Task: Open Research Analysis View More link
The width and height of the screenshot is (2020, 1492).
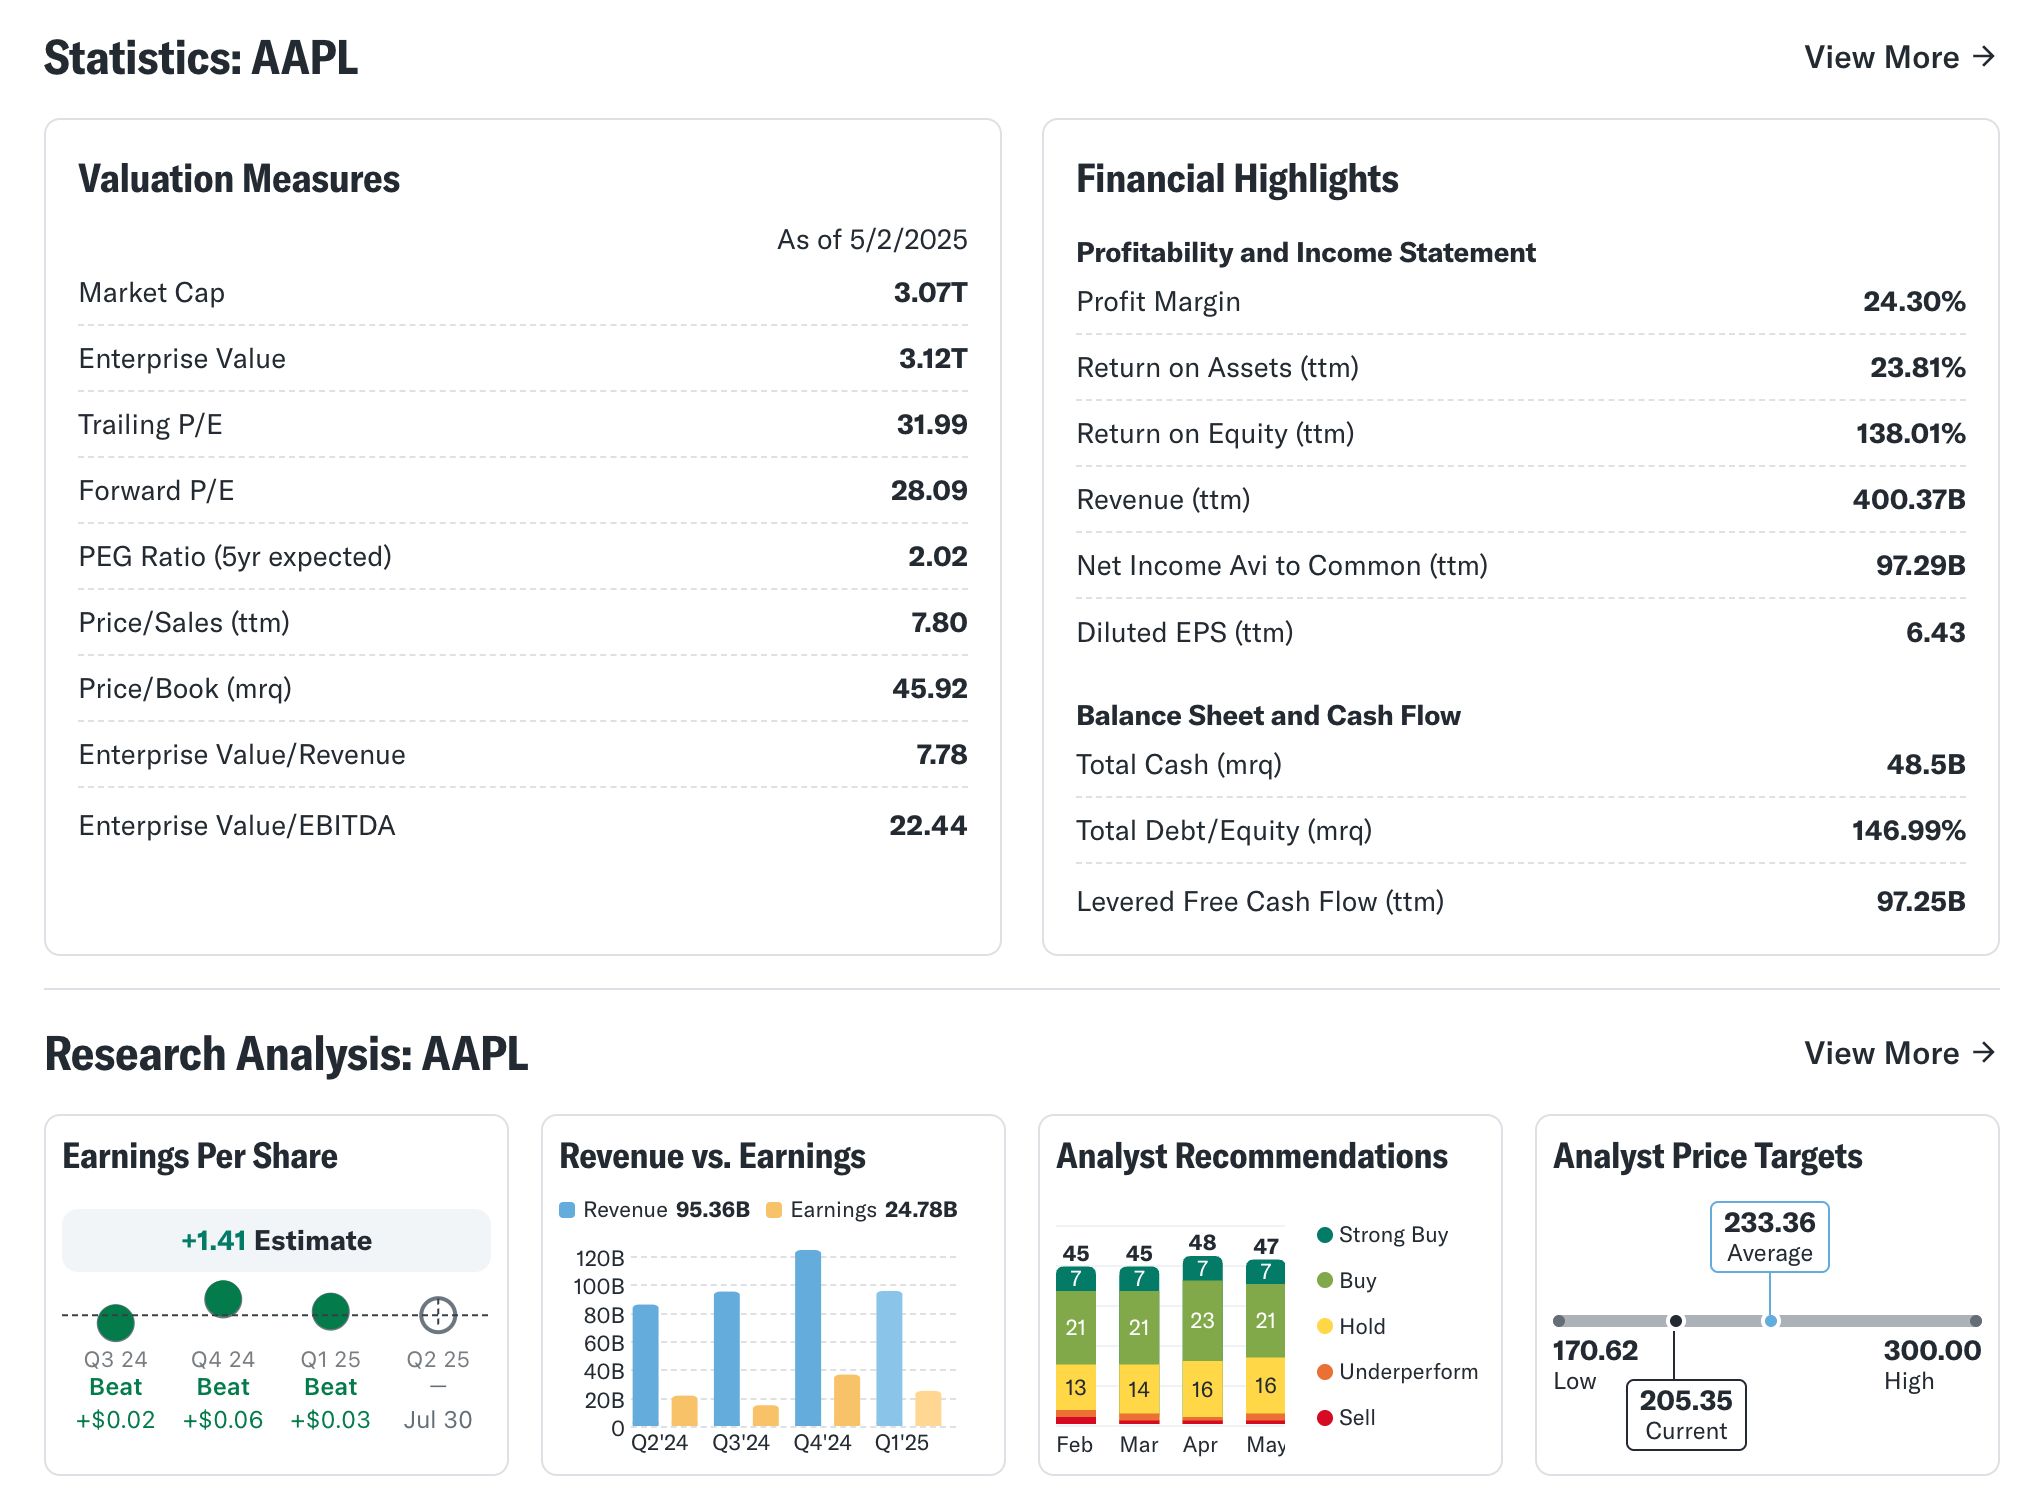Action: [x=1880, y=1053]
